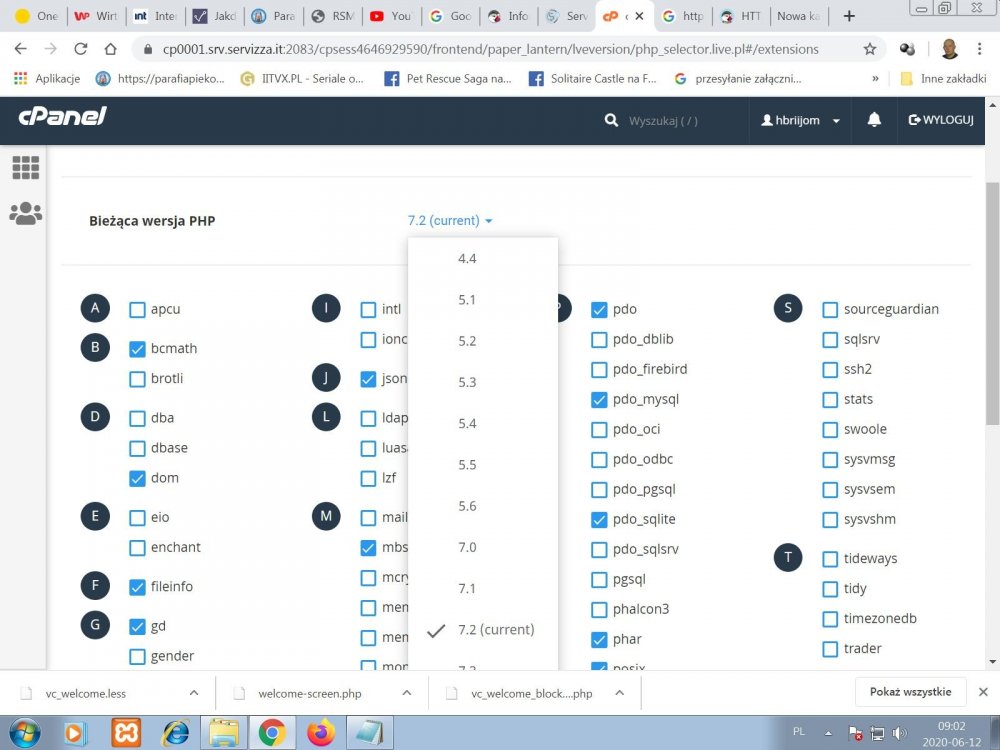Select PHP version 5.3

[483, 382]
